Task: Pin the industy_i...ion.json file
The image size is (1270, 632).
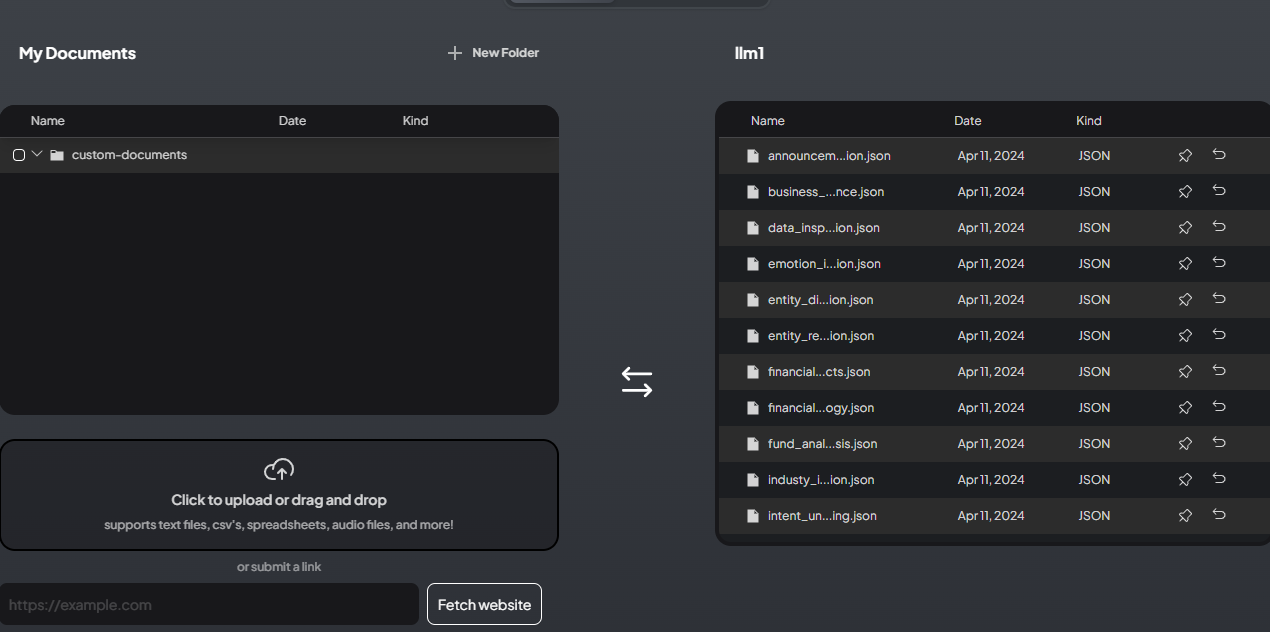Action: [1185, 479]
